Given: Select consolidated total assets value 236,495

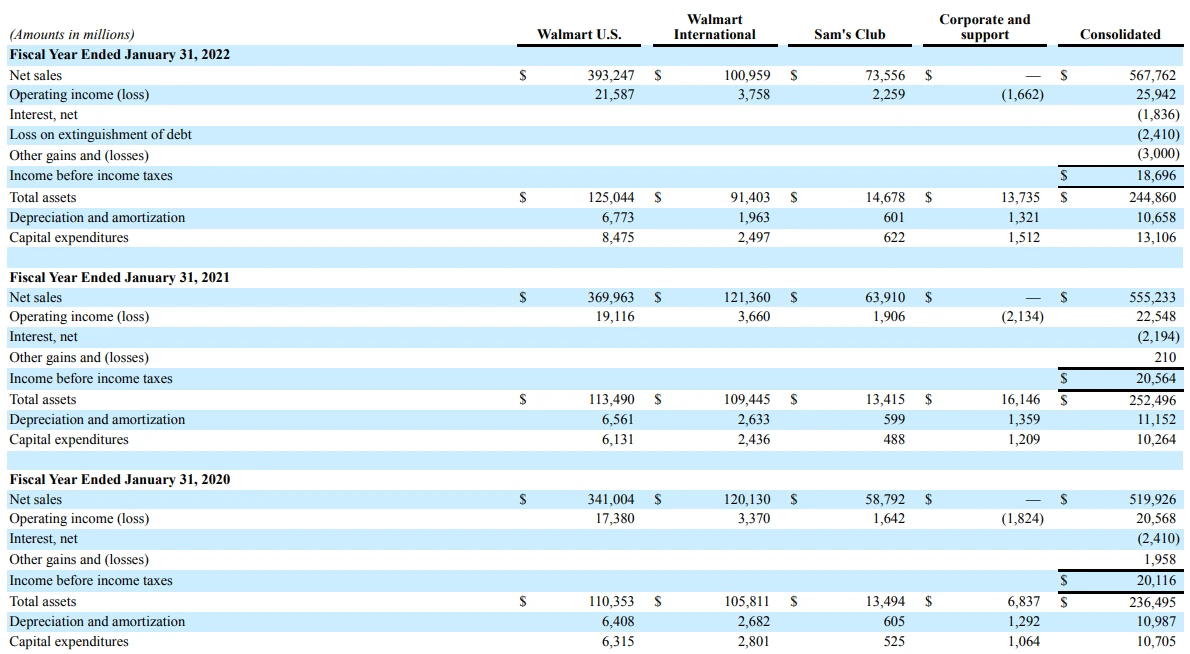Looking at the screenshot, I should pyautogui.click(x=1152, y=602).
